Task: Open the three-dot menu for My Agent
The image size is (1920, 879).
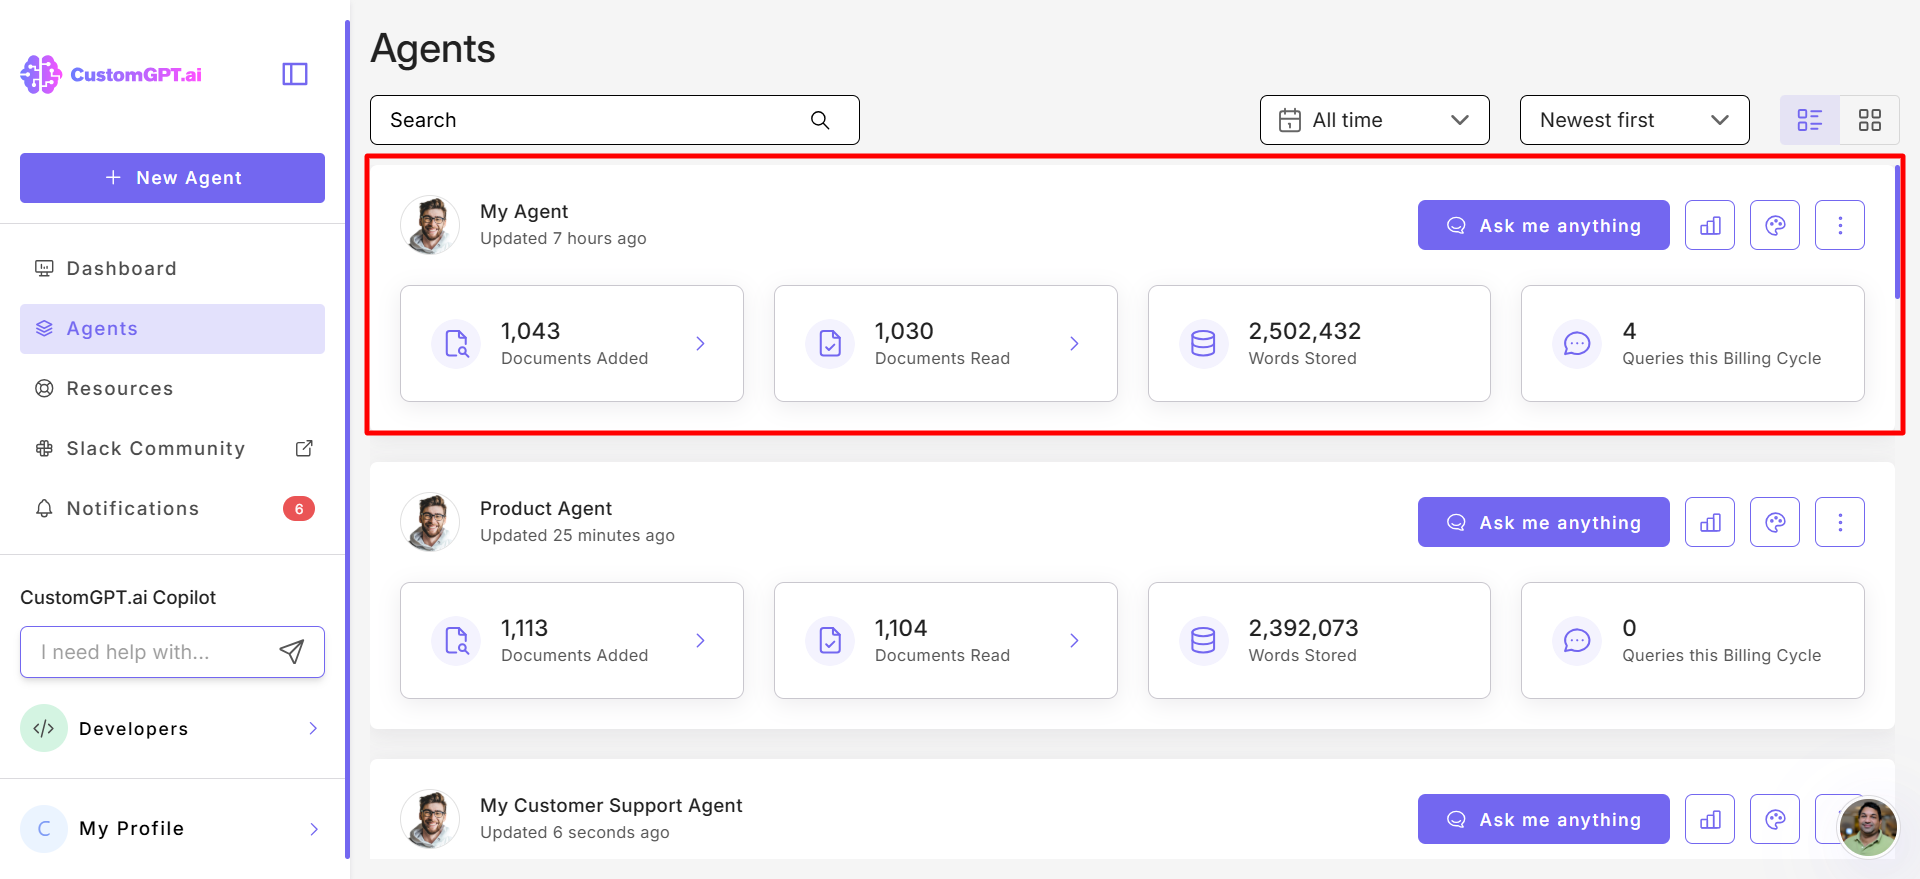Action: pos(1840,225)
